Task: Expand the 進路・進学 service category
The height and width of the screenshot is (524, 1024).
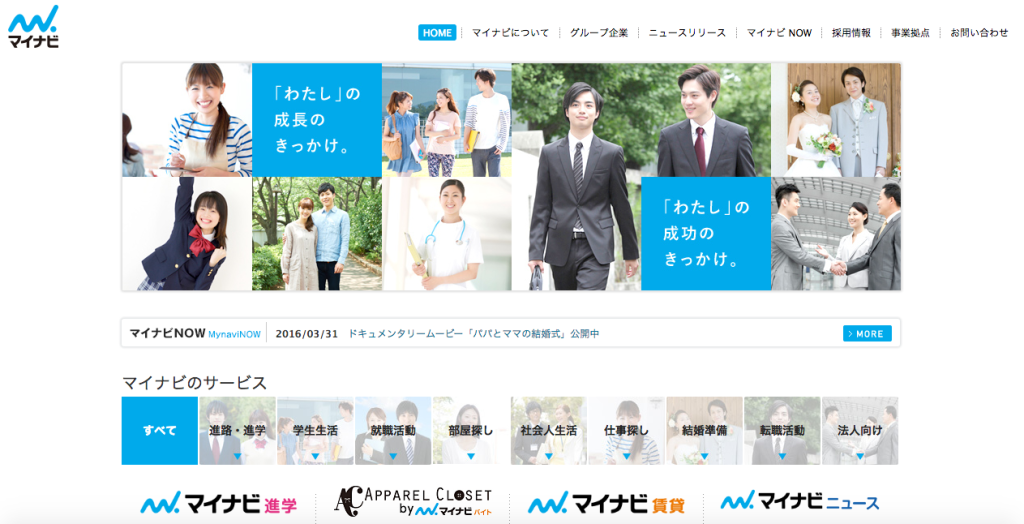Action: tap(238, 431)
